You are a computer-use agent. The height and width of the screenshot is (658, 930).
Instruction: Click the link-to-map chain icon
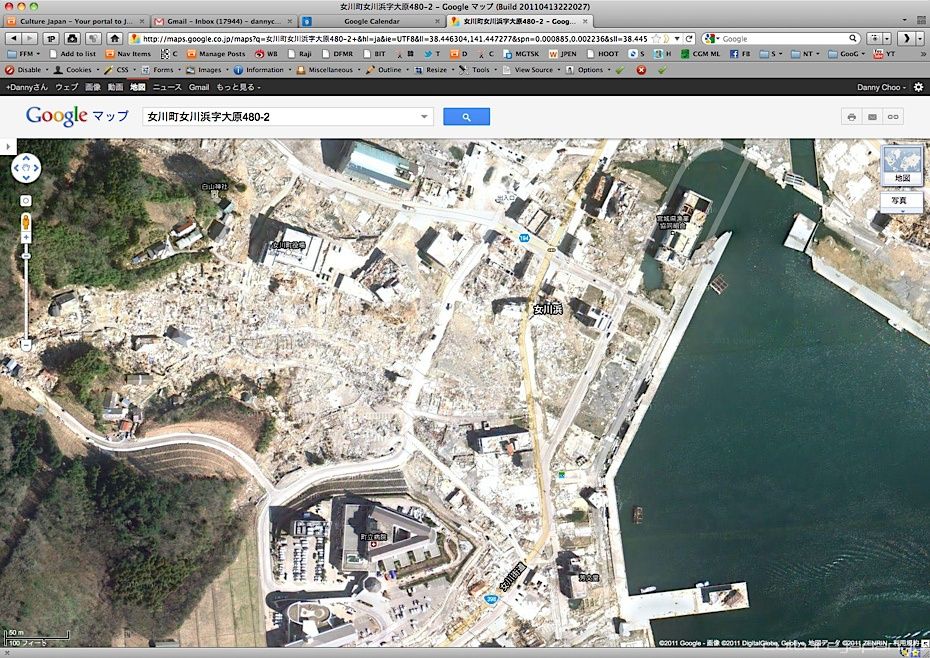click(x=893, y=117)
